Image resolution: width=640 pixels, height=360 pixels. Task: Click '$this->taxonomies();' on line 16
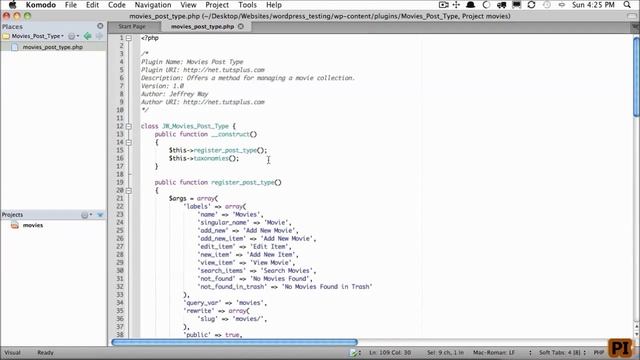click(x=204, y=158)
